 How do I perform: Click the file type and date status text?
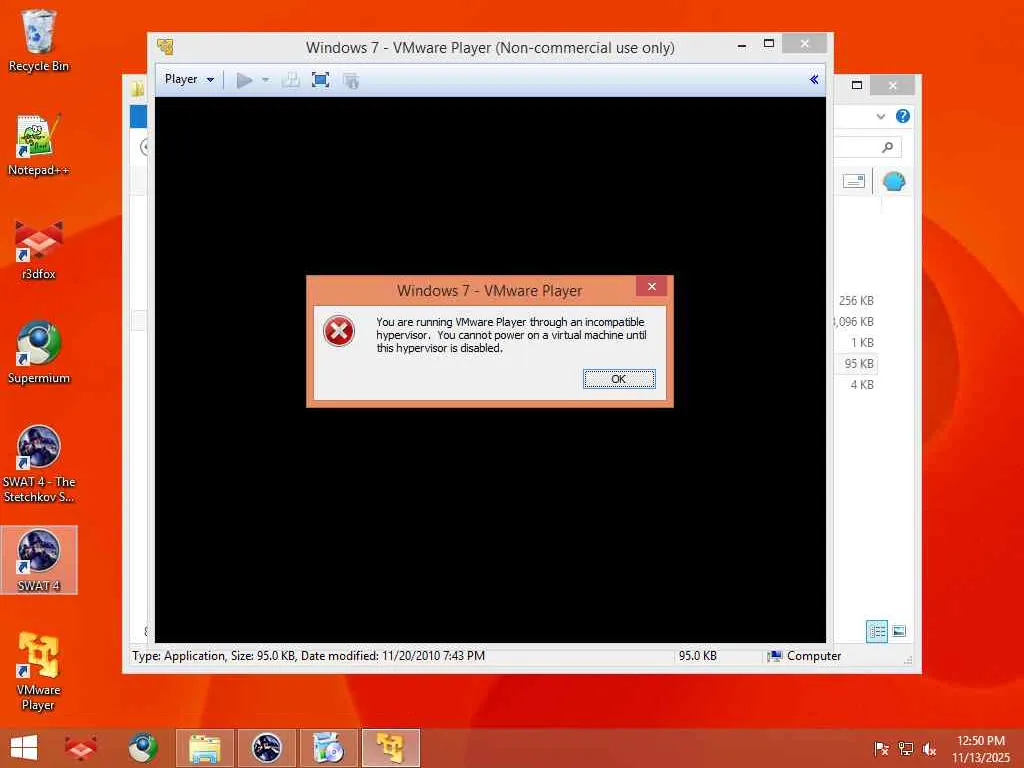tap(308, 656)
